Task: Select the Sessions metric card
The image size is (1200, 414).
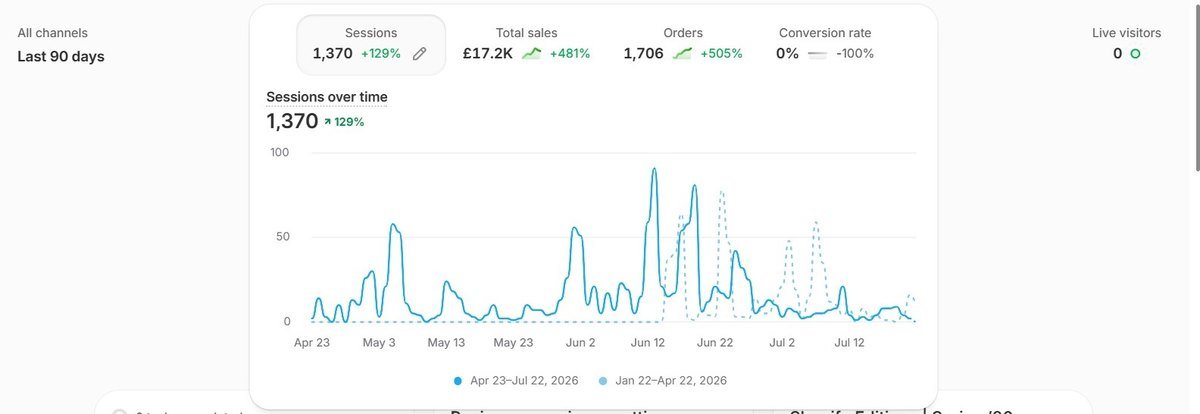Action: coord(371,44)
